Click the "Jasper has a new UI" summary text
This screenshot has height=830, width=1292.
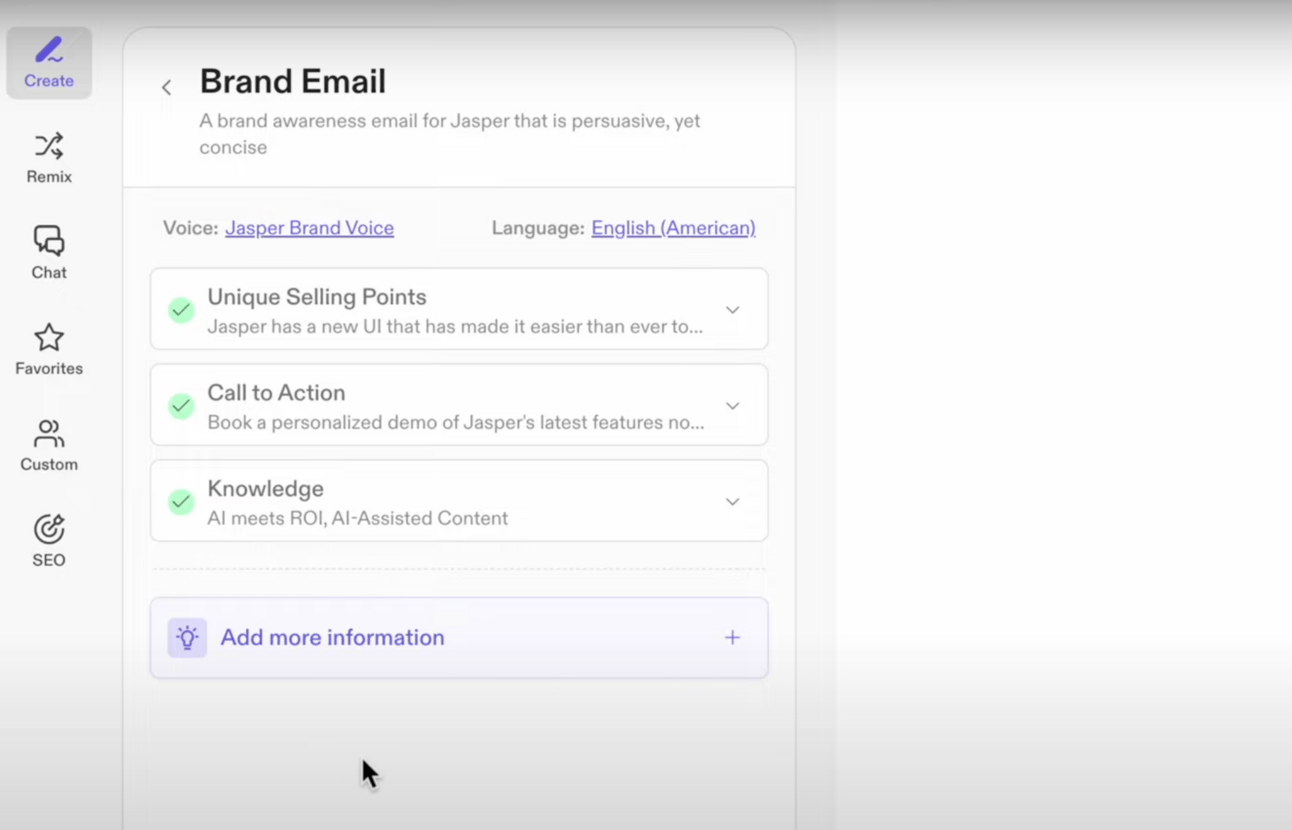tap(455, 327)
